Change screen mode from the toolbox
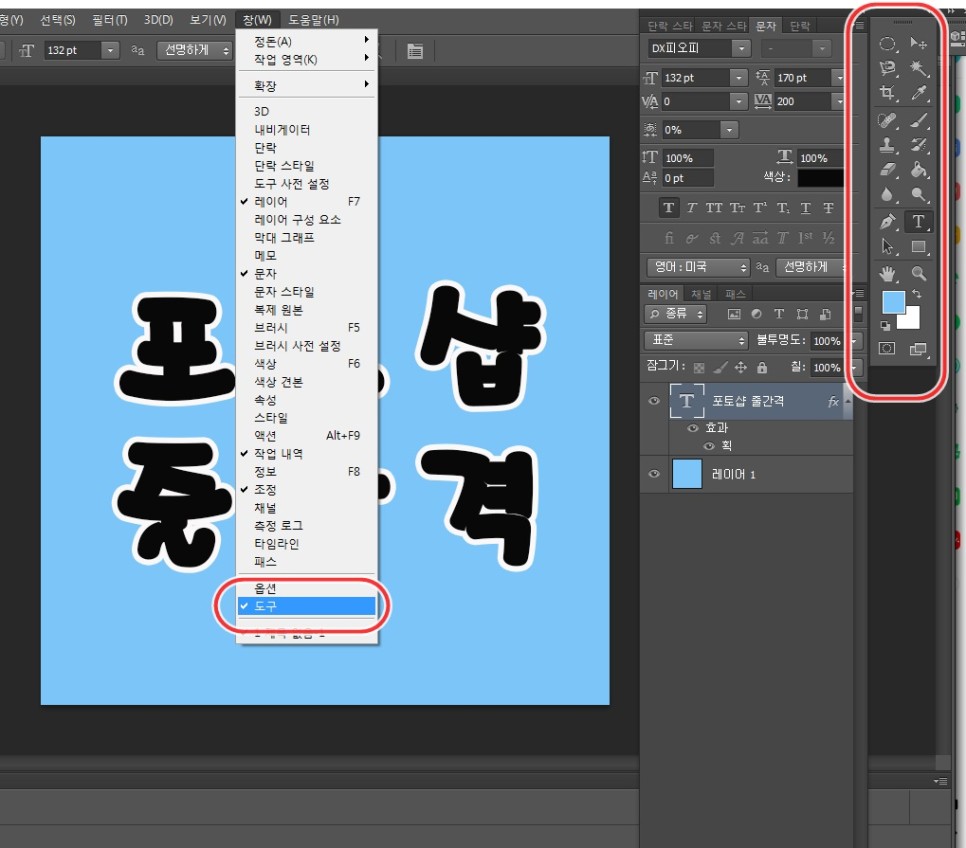This screenshot has height=848, width=966. click(x=919, y=349)
